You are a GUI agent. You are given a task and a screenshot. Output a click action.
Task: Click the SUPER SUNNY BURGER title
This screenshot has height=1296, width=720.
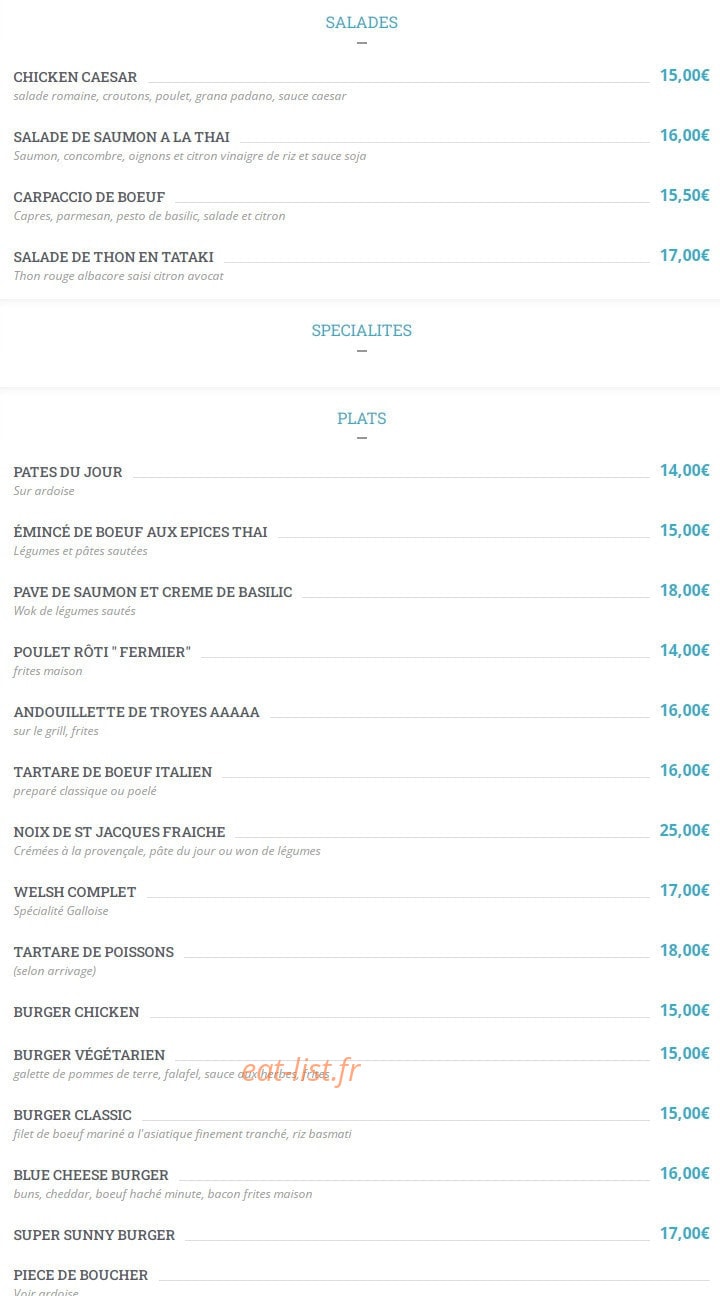(94, 1235)
